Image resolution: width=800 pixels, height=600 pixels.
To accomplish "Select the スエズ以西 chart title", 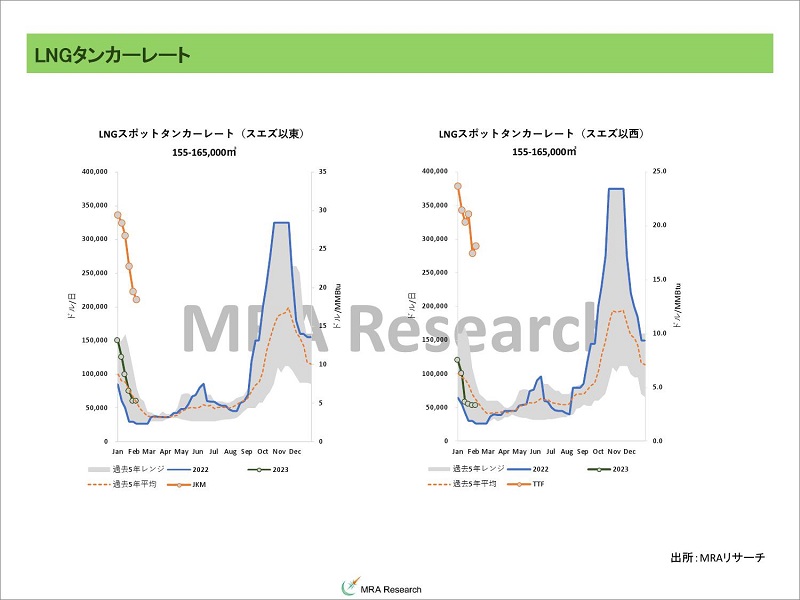I will (541, 133).
